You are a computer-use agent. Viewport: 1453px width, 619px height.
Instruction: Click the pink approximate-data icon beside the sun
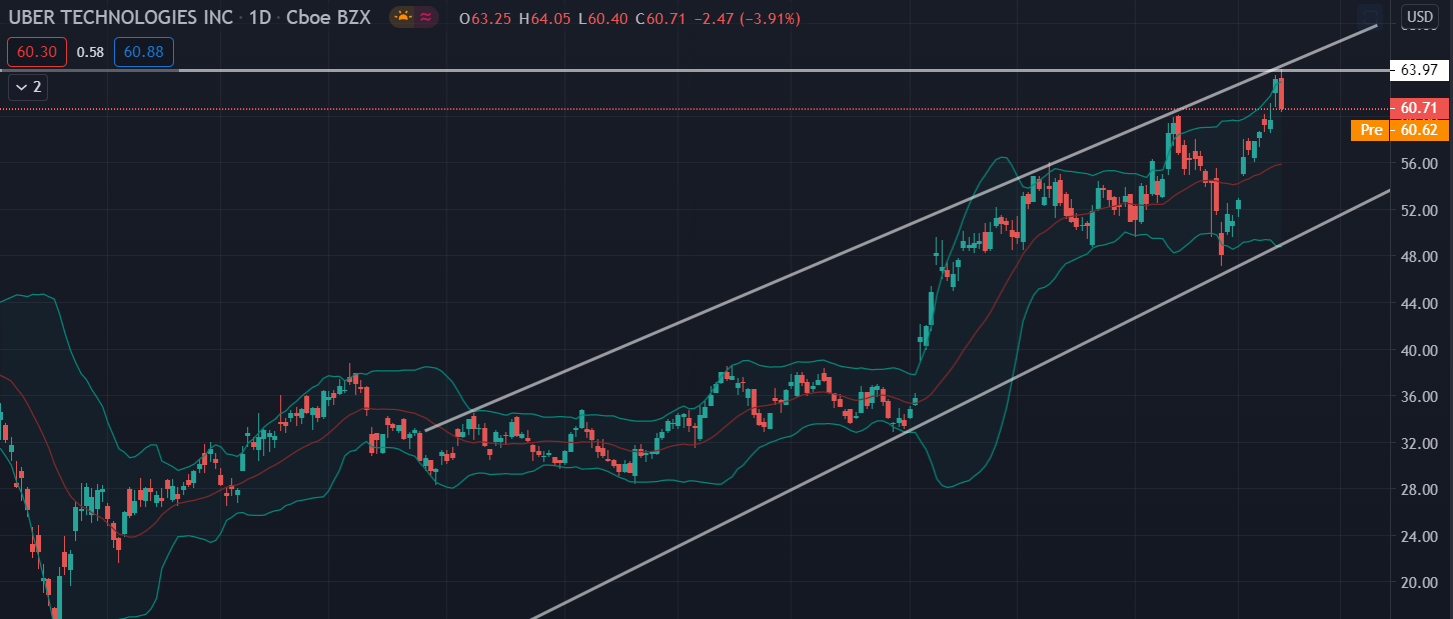(425, 18)
